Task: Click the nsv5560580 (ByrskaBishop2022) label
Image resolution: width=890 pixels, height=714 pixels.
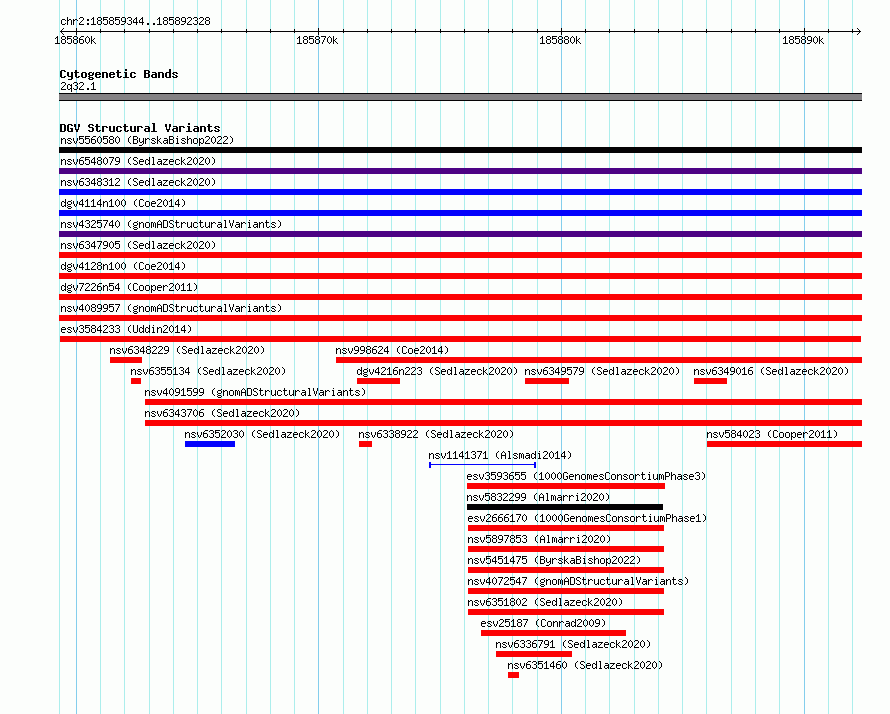Action: pos(147,140)
